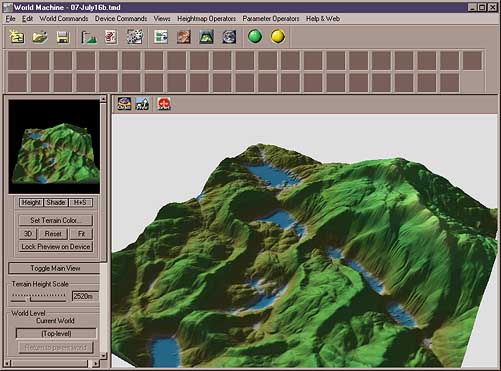This screenshot has height=371, width=501.
Task: Open the Edit menu
Action: 27,19
